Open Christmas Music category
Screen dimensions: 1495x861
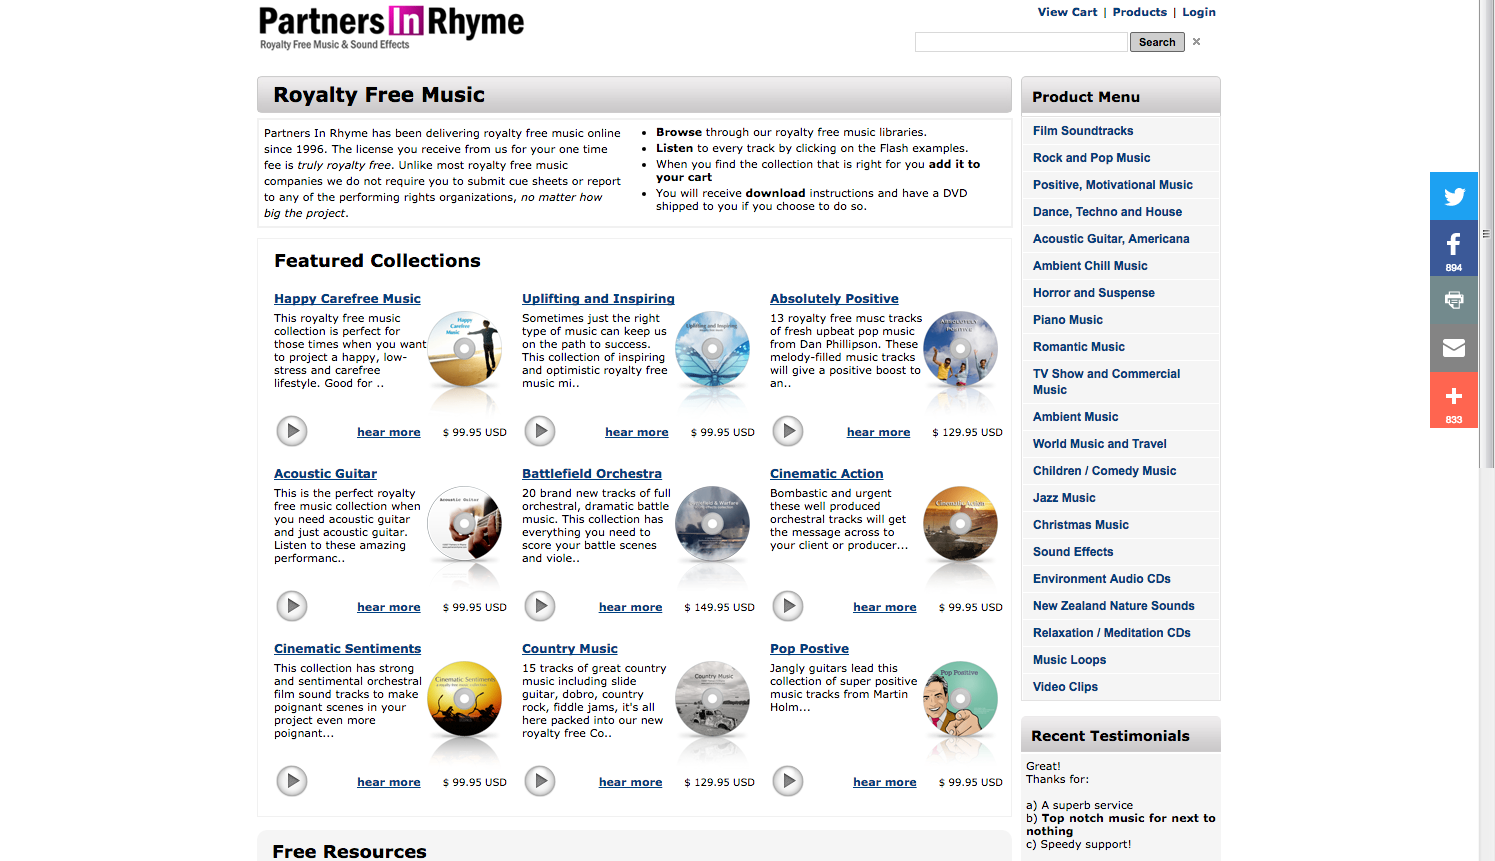point(1081,525)
